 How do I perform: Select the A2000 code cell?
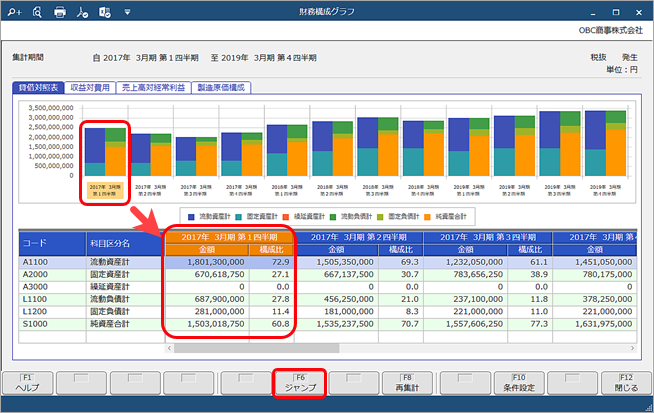[52, 274]
